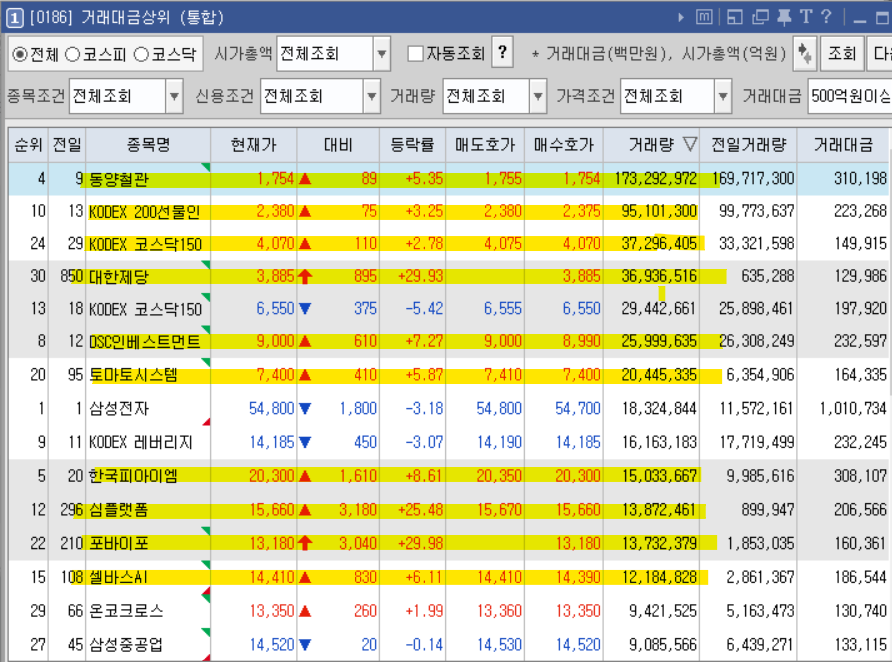The width and height of the screenshot is (892, 662).
Task: Sort by the 현재가 column header
Action: click(254, 145)
